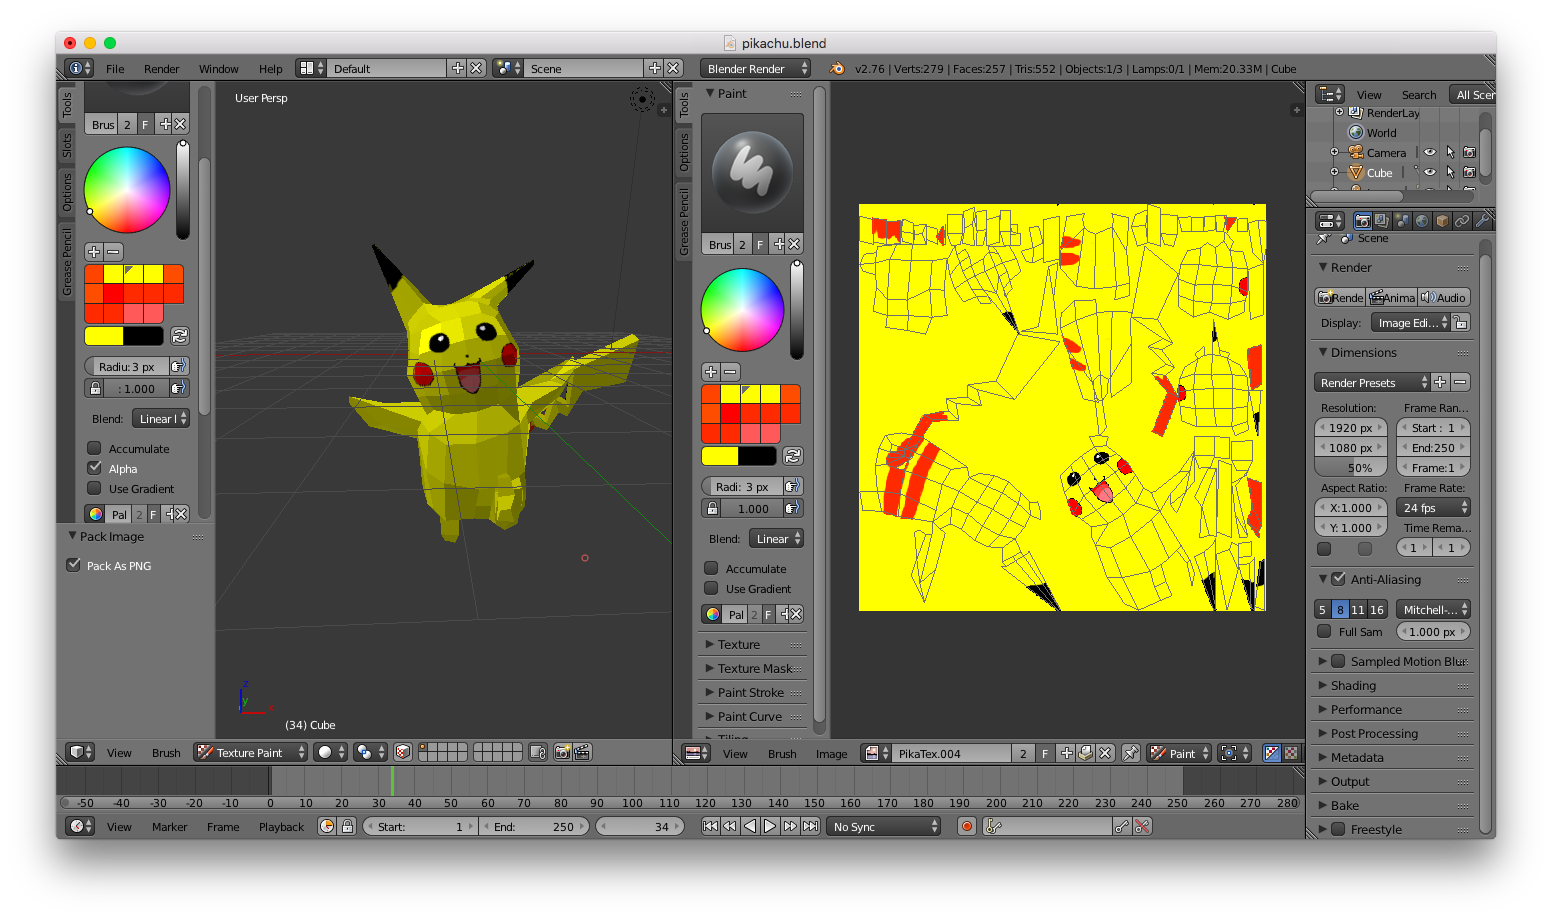Jump to the first frame
Viewport: 1552px width, 919px height.
710,826
